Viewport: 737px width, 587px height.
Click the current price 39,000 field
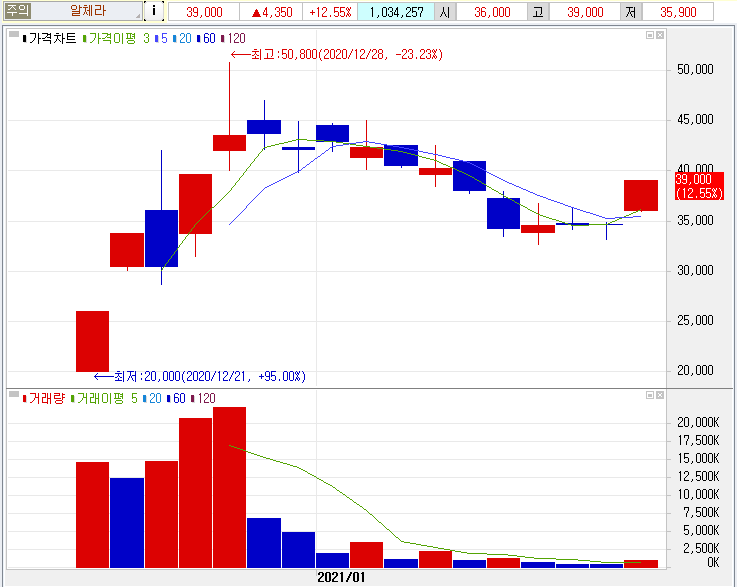point(204,12)
